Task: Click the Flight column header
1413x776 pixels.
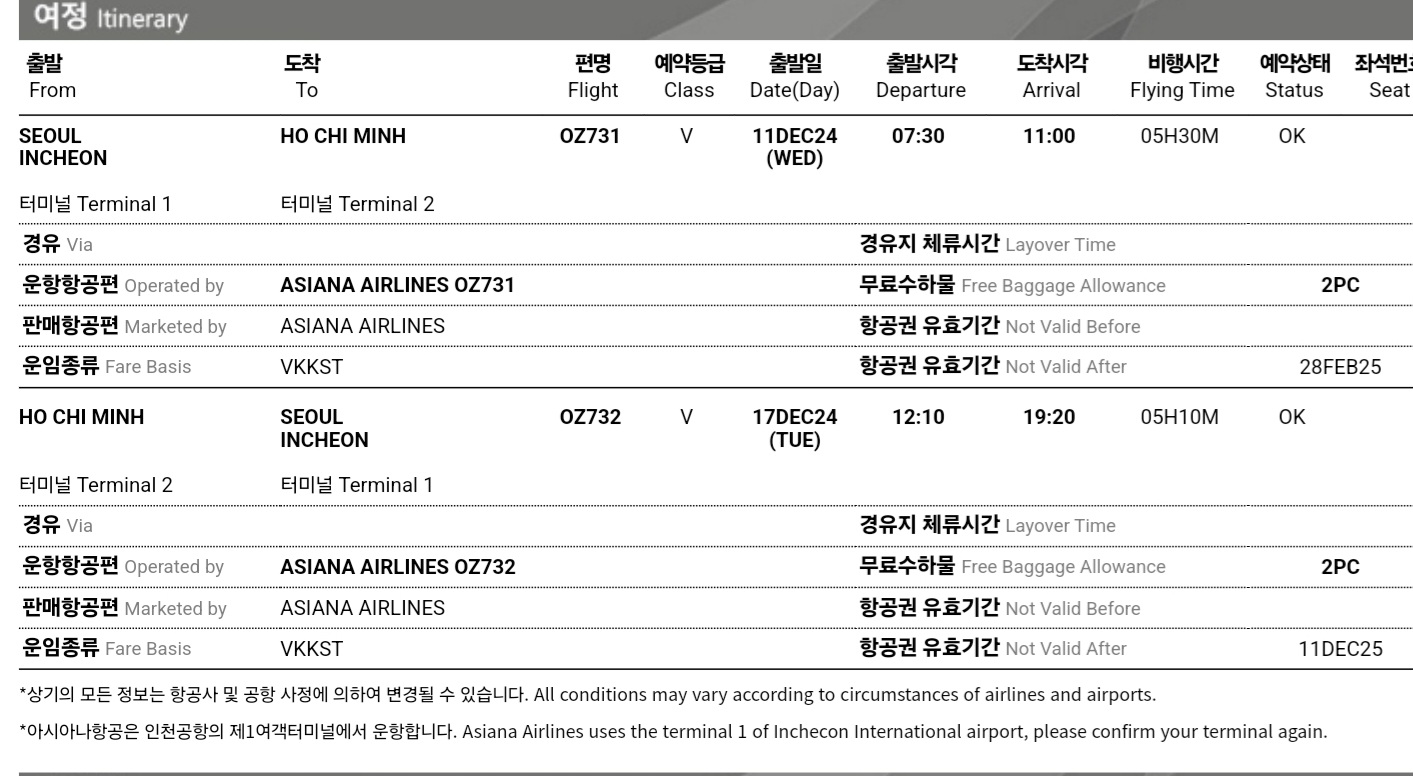Action: (593, 78)
